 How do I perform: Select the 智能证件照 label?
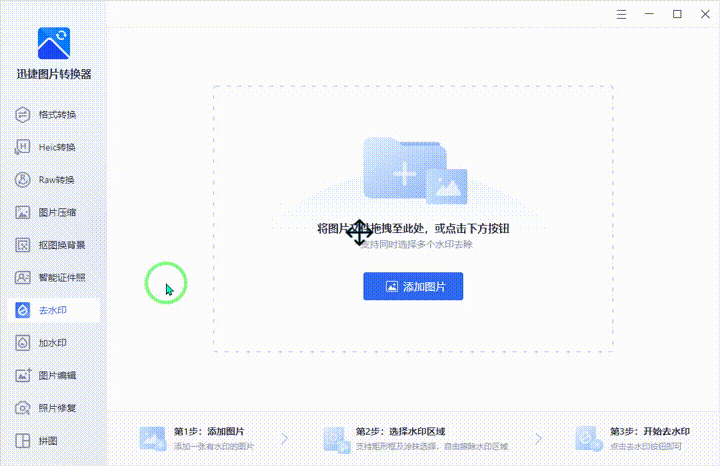62,277
